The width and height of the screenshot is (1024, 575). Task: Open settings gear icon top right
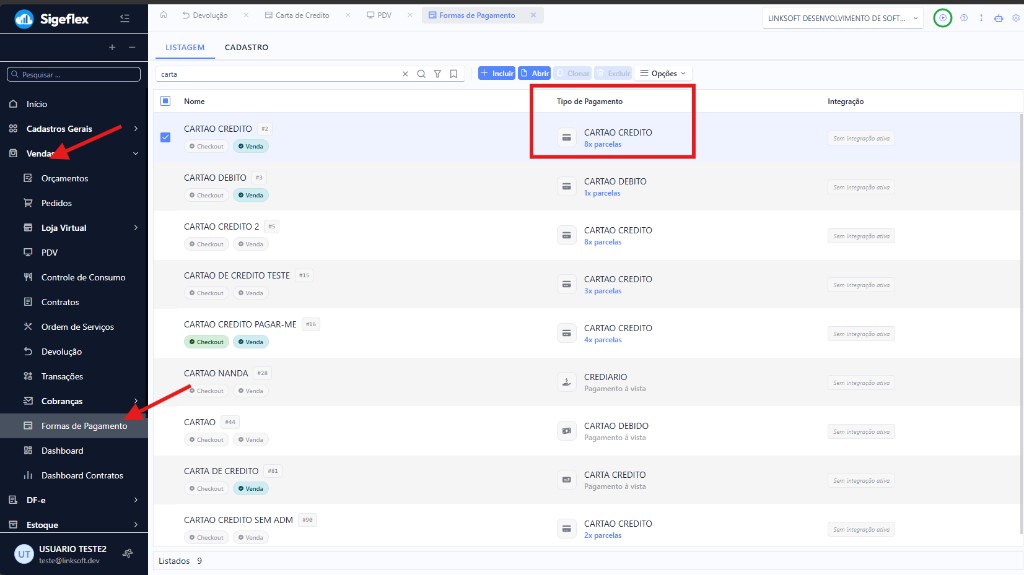click(x=1016, y=18)
